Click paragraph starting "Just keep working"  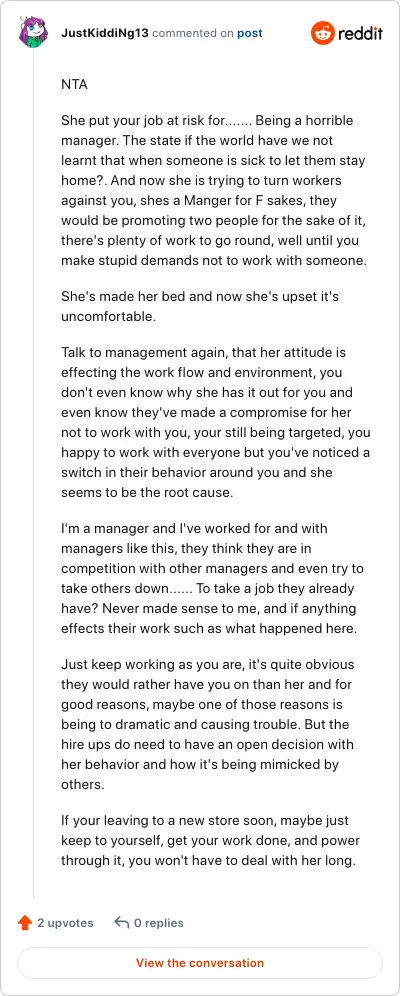(x=208, y=724)
